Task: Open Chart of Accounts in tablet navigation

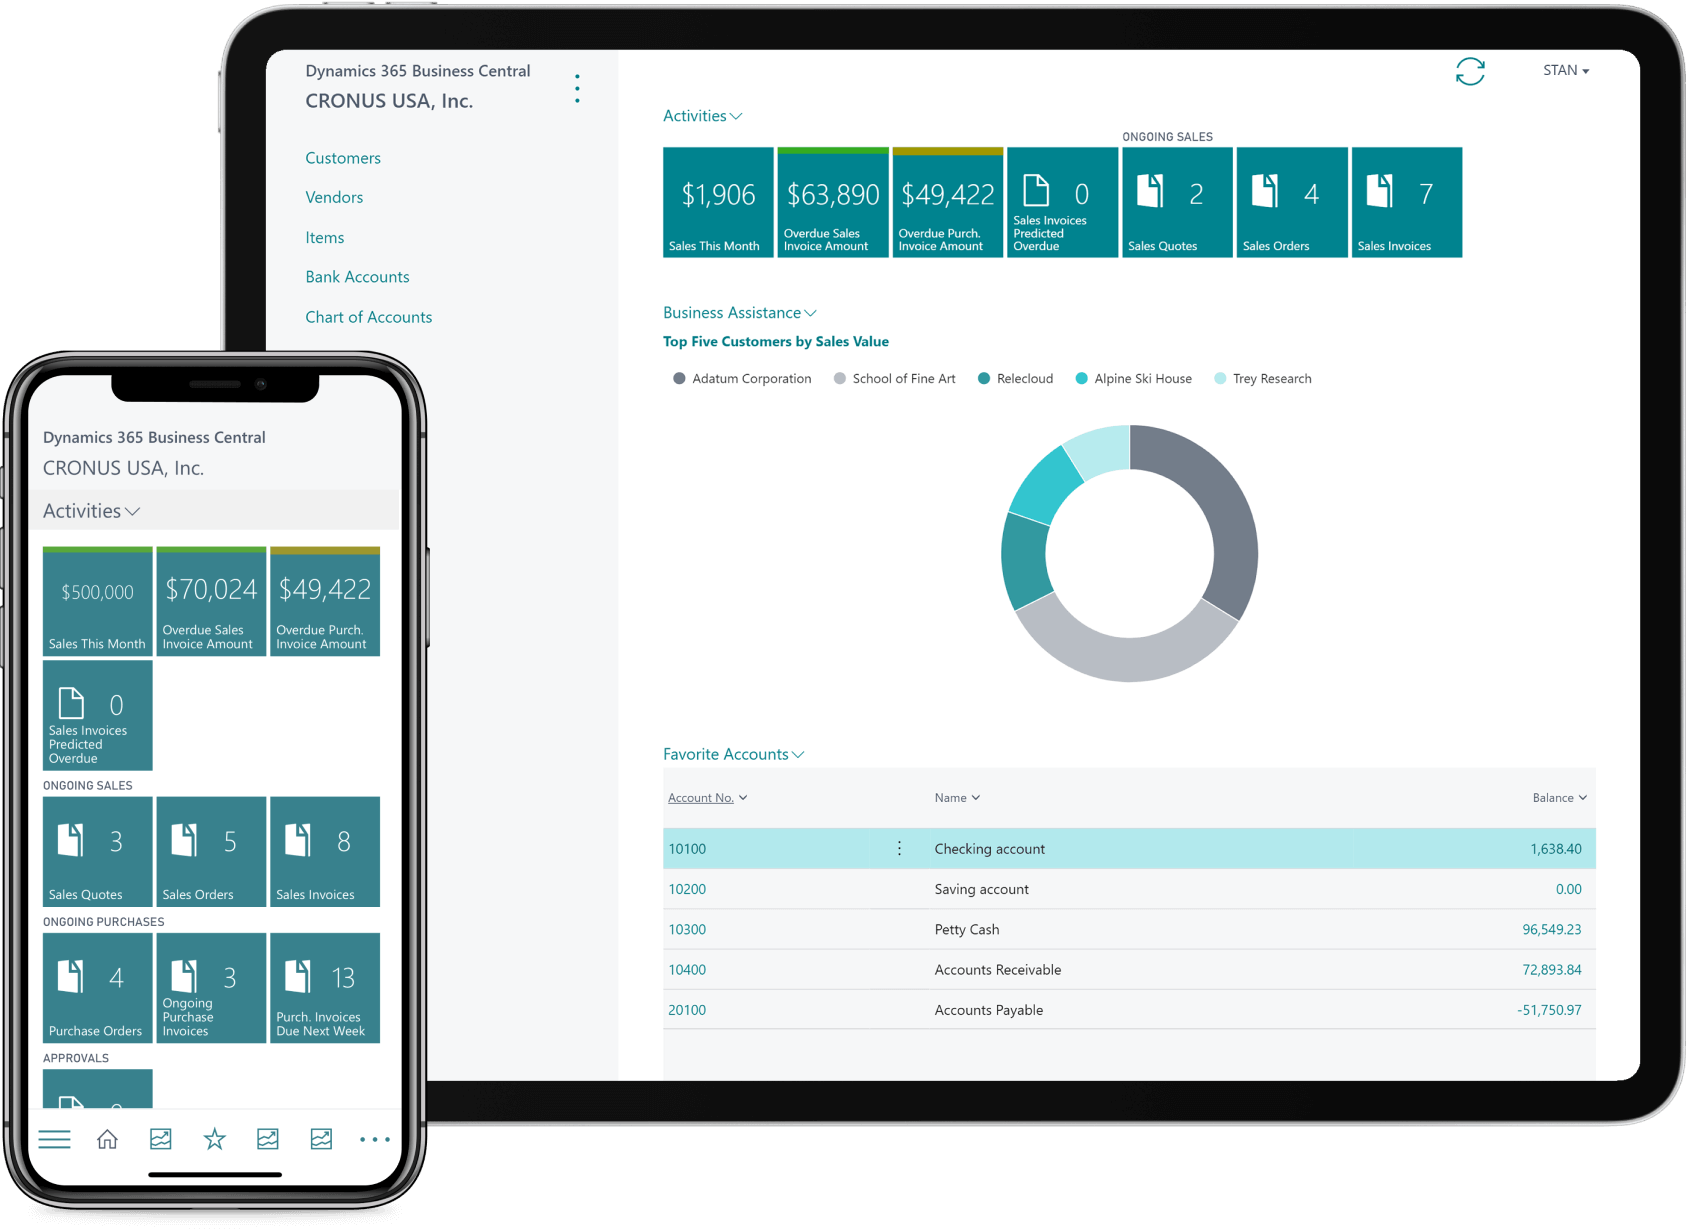Action: coord(369,317)
